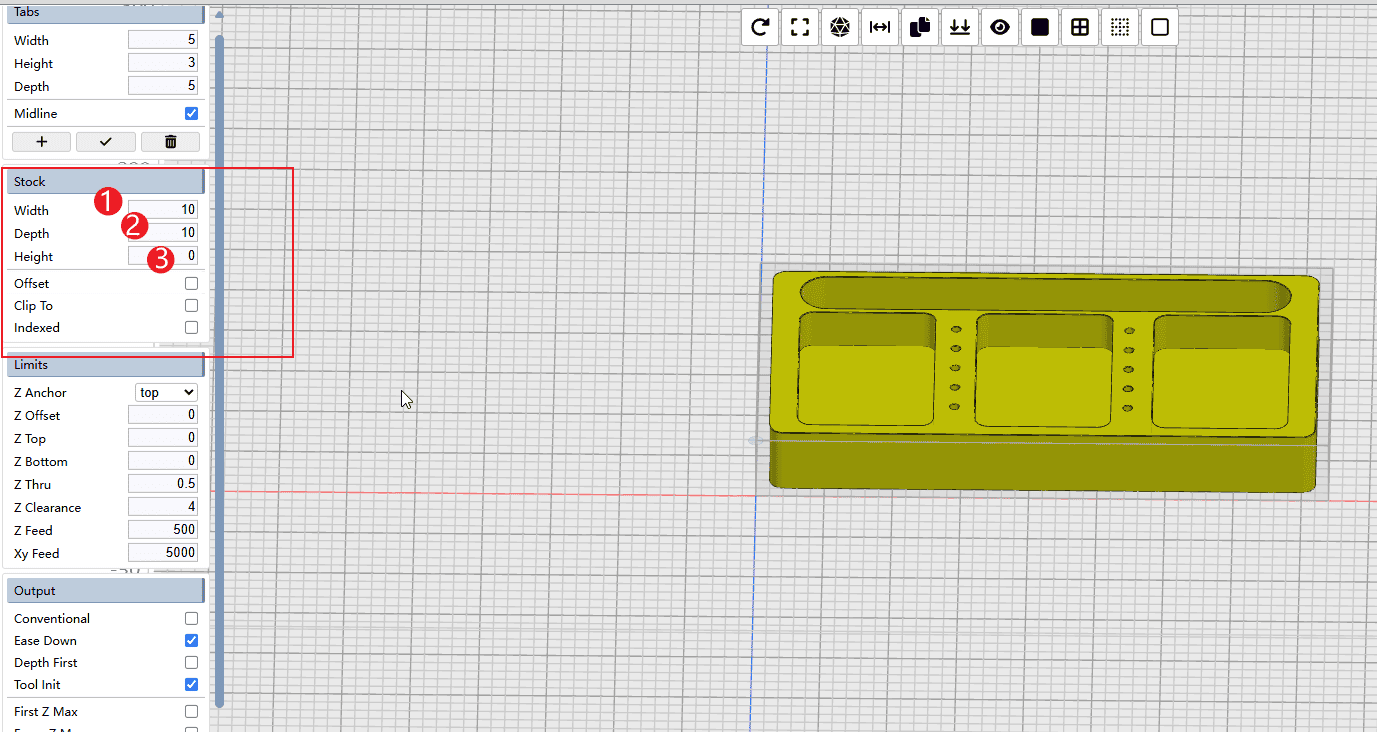Image resolution: width=1377 pixels, height=732 pixels.
Task: Click the plus button under Tabs section
Action: pyautogui.click(x=41, y=142)
